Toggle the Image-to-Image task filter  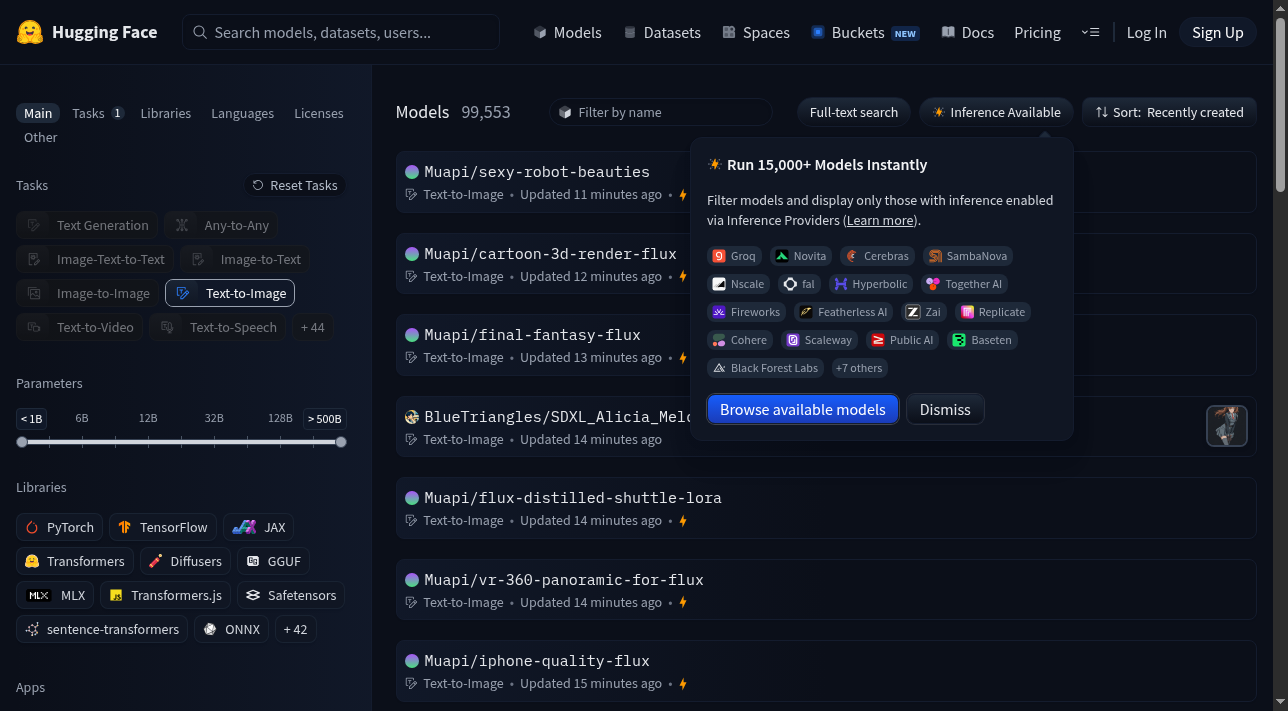click(88, 293)
